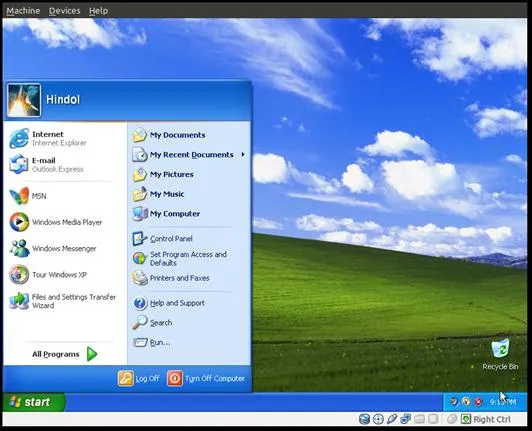Open the Machine menu
This screenshot has height=431, width=532.
point(23,11)
